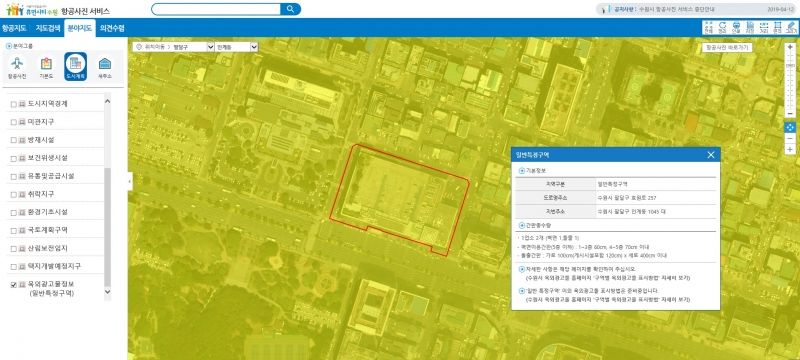Click the refresh/reset map toolbar icon
The height and width of the screenshot is (360, 800).
pos(722,27)
